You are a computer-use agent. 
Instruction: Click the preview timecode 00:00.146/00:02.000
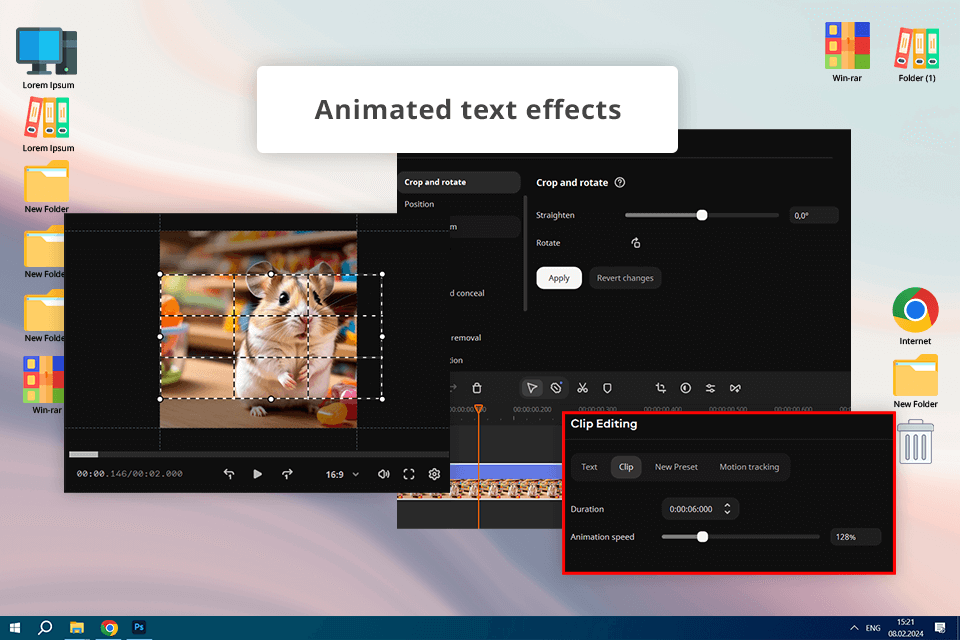click(x=129, y=474)
